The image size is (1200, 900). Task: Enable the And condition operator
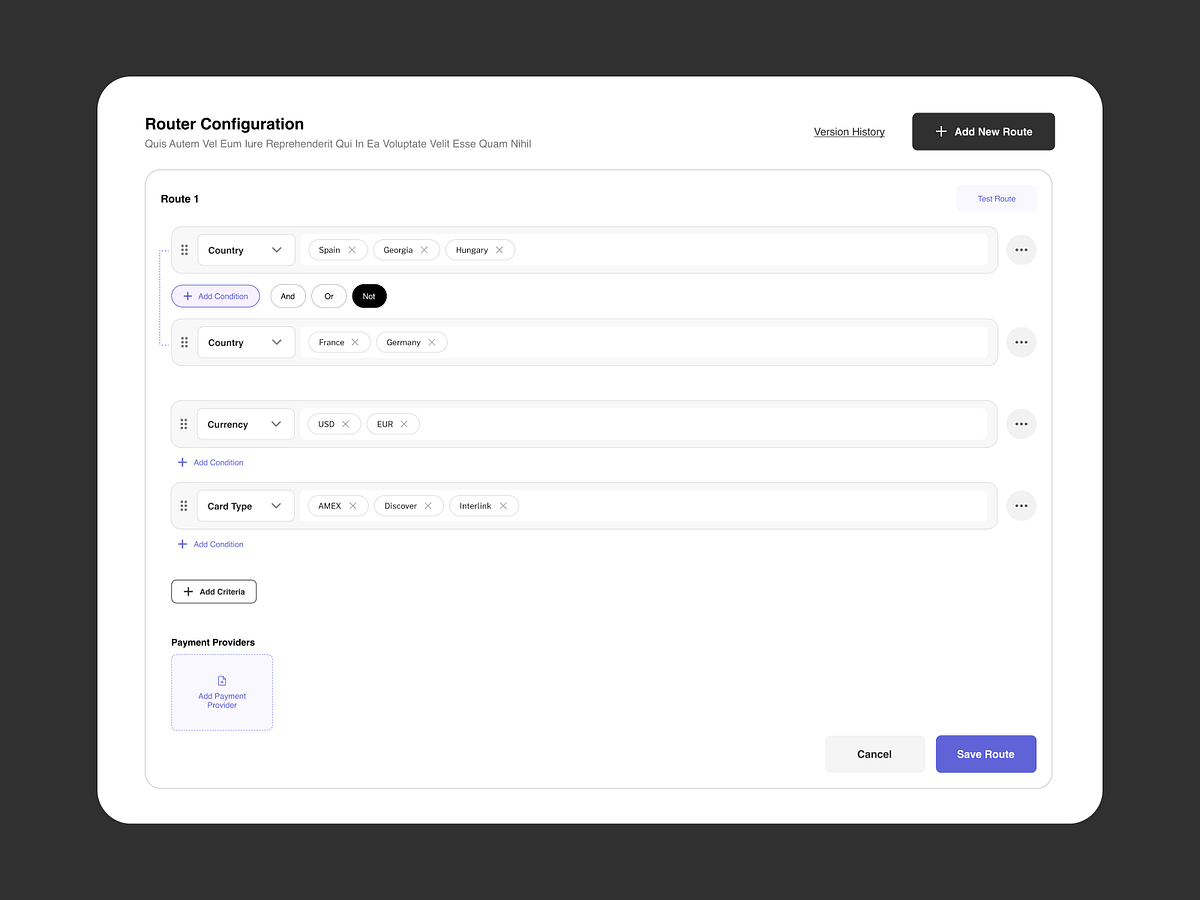pos(288,295)
